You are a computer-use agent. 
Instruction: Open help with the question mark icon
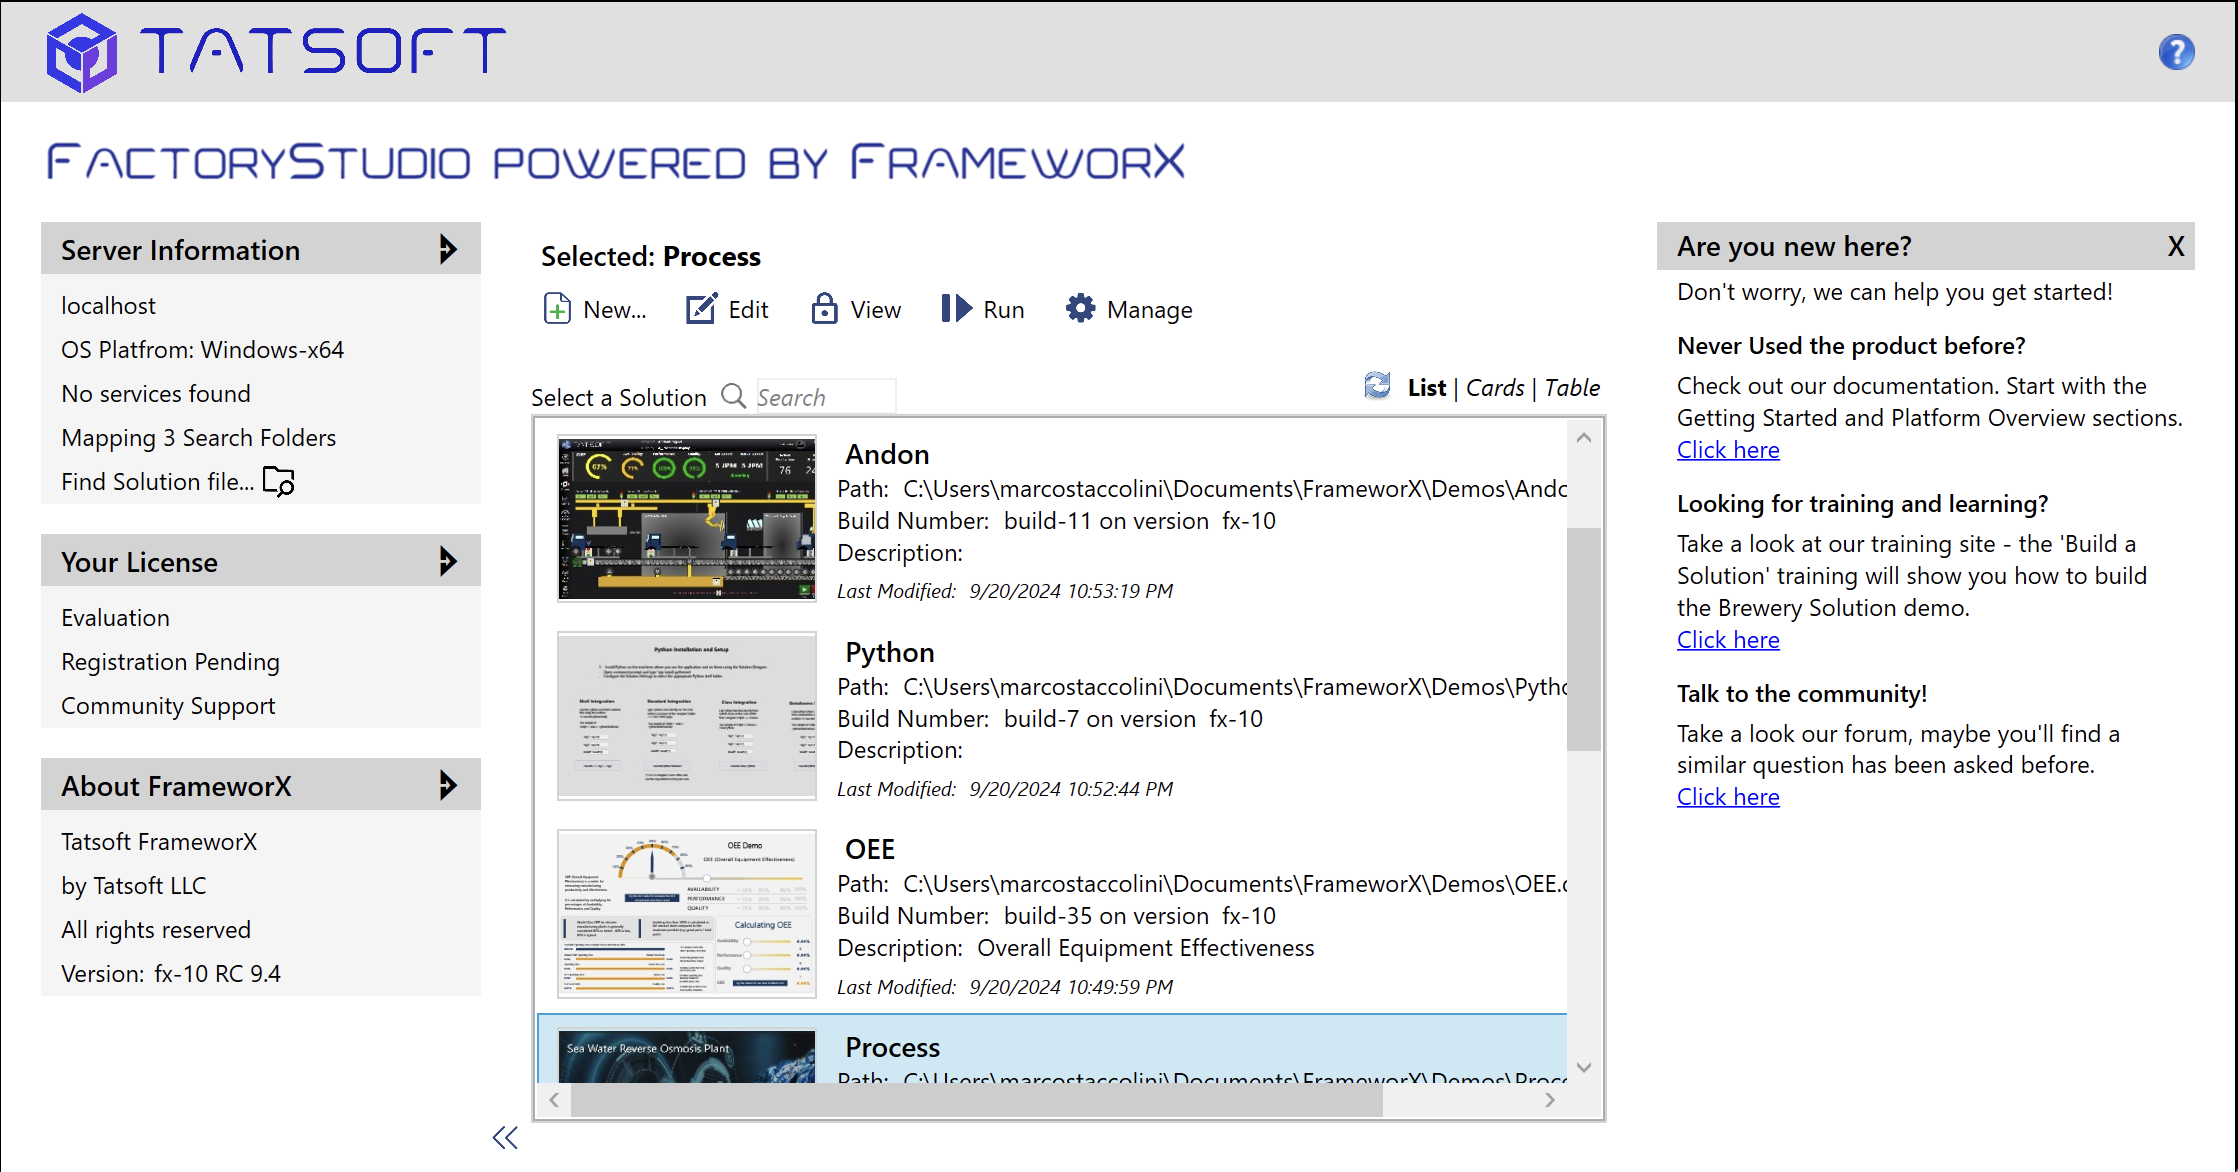click(2176, 52)
